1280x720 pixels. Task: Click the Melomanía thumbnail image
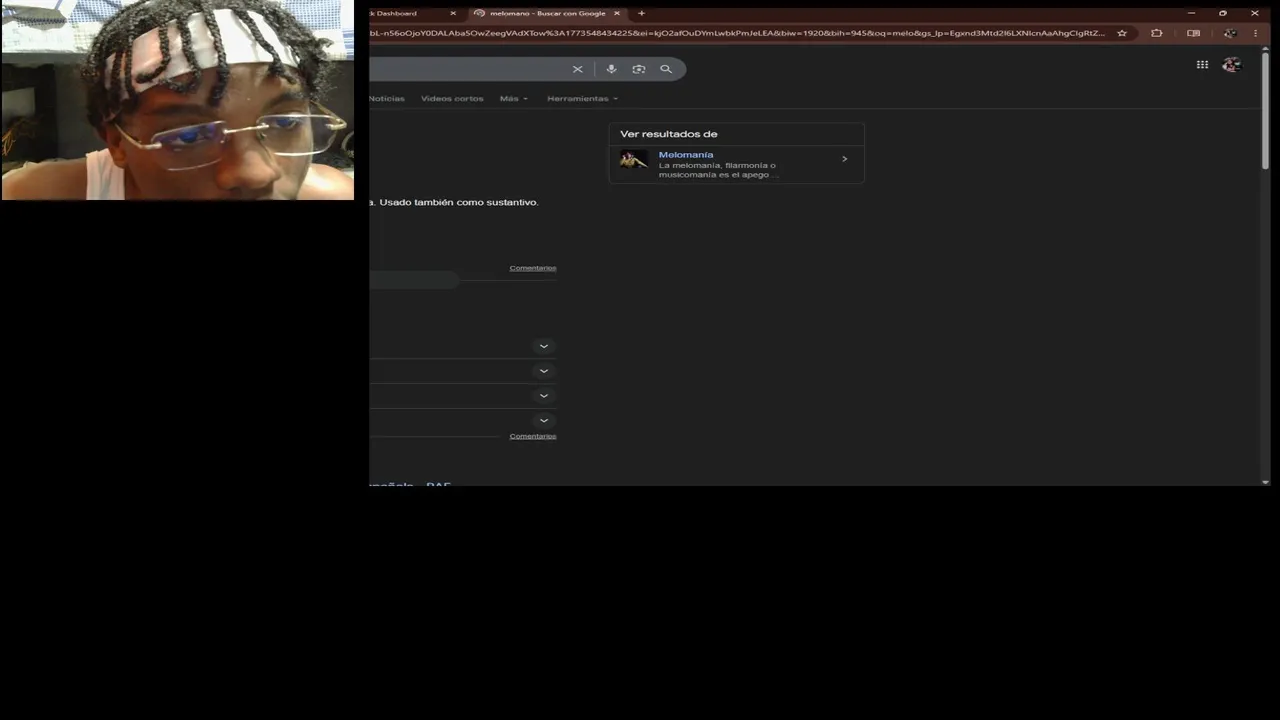point(633,159)
